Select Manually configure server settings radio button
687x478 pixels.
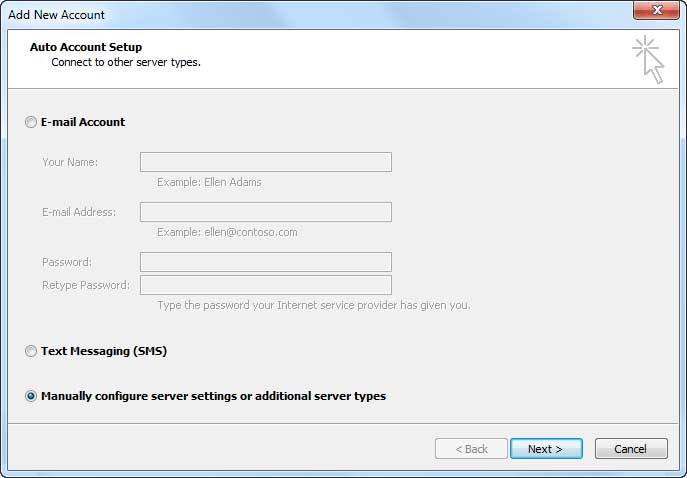tap(31, 396)
